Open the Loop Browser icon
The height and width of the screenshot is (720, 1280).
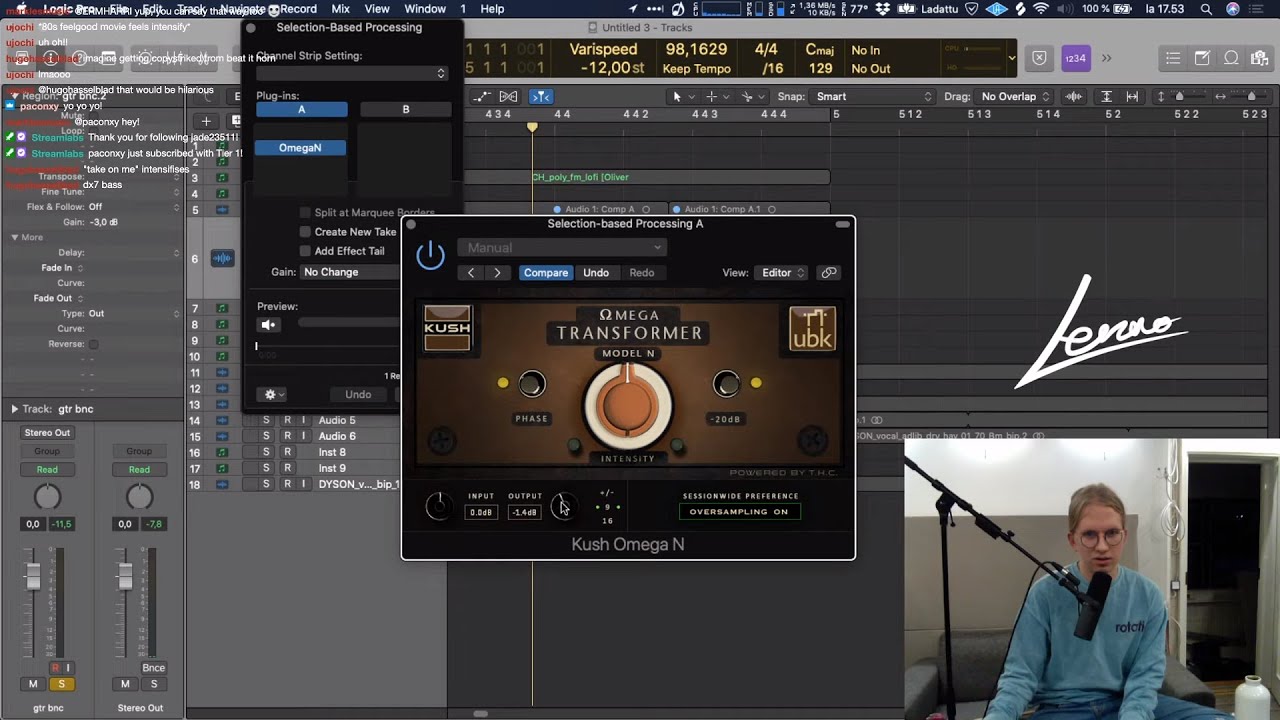1231,58
